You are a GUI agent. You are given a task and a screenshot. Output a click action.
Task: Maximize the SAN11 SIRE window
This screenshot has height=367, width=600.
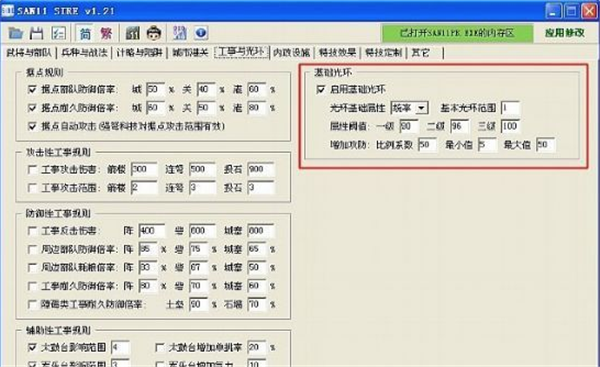point(571,11)
